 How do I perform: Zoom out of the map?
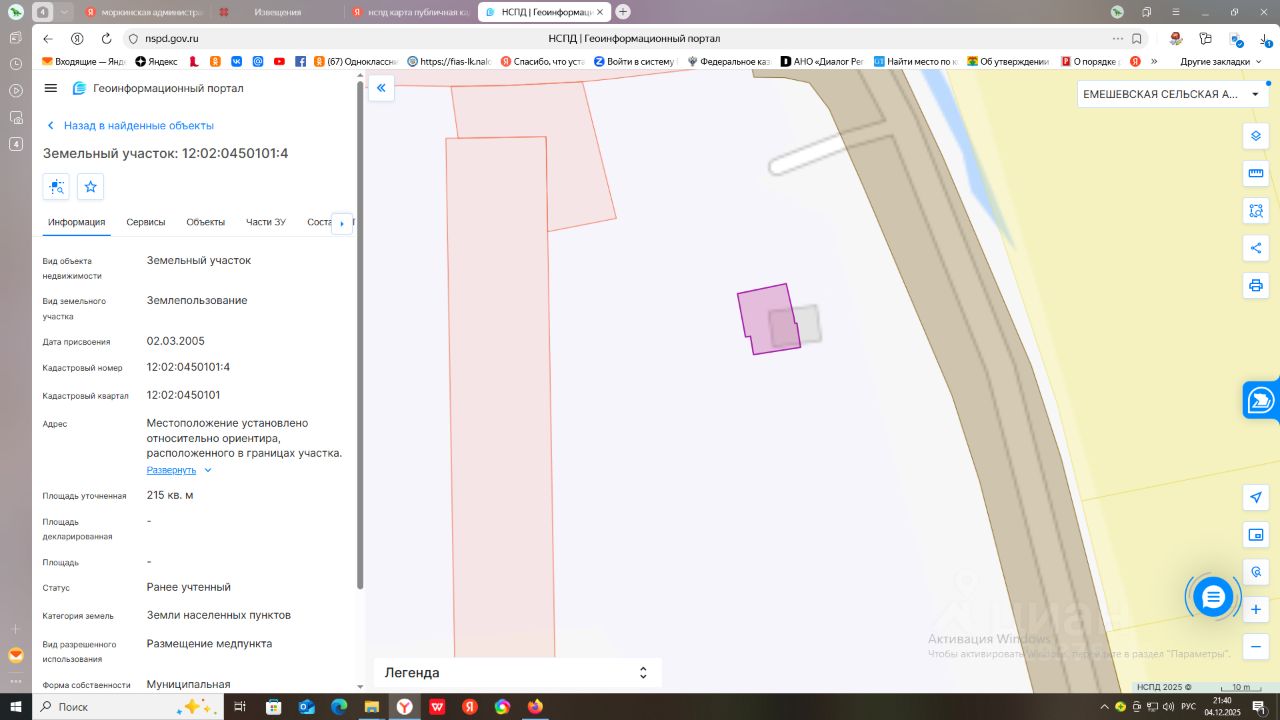[1256, 647]
